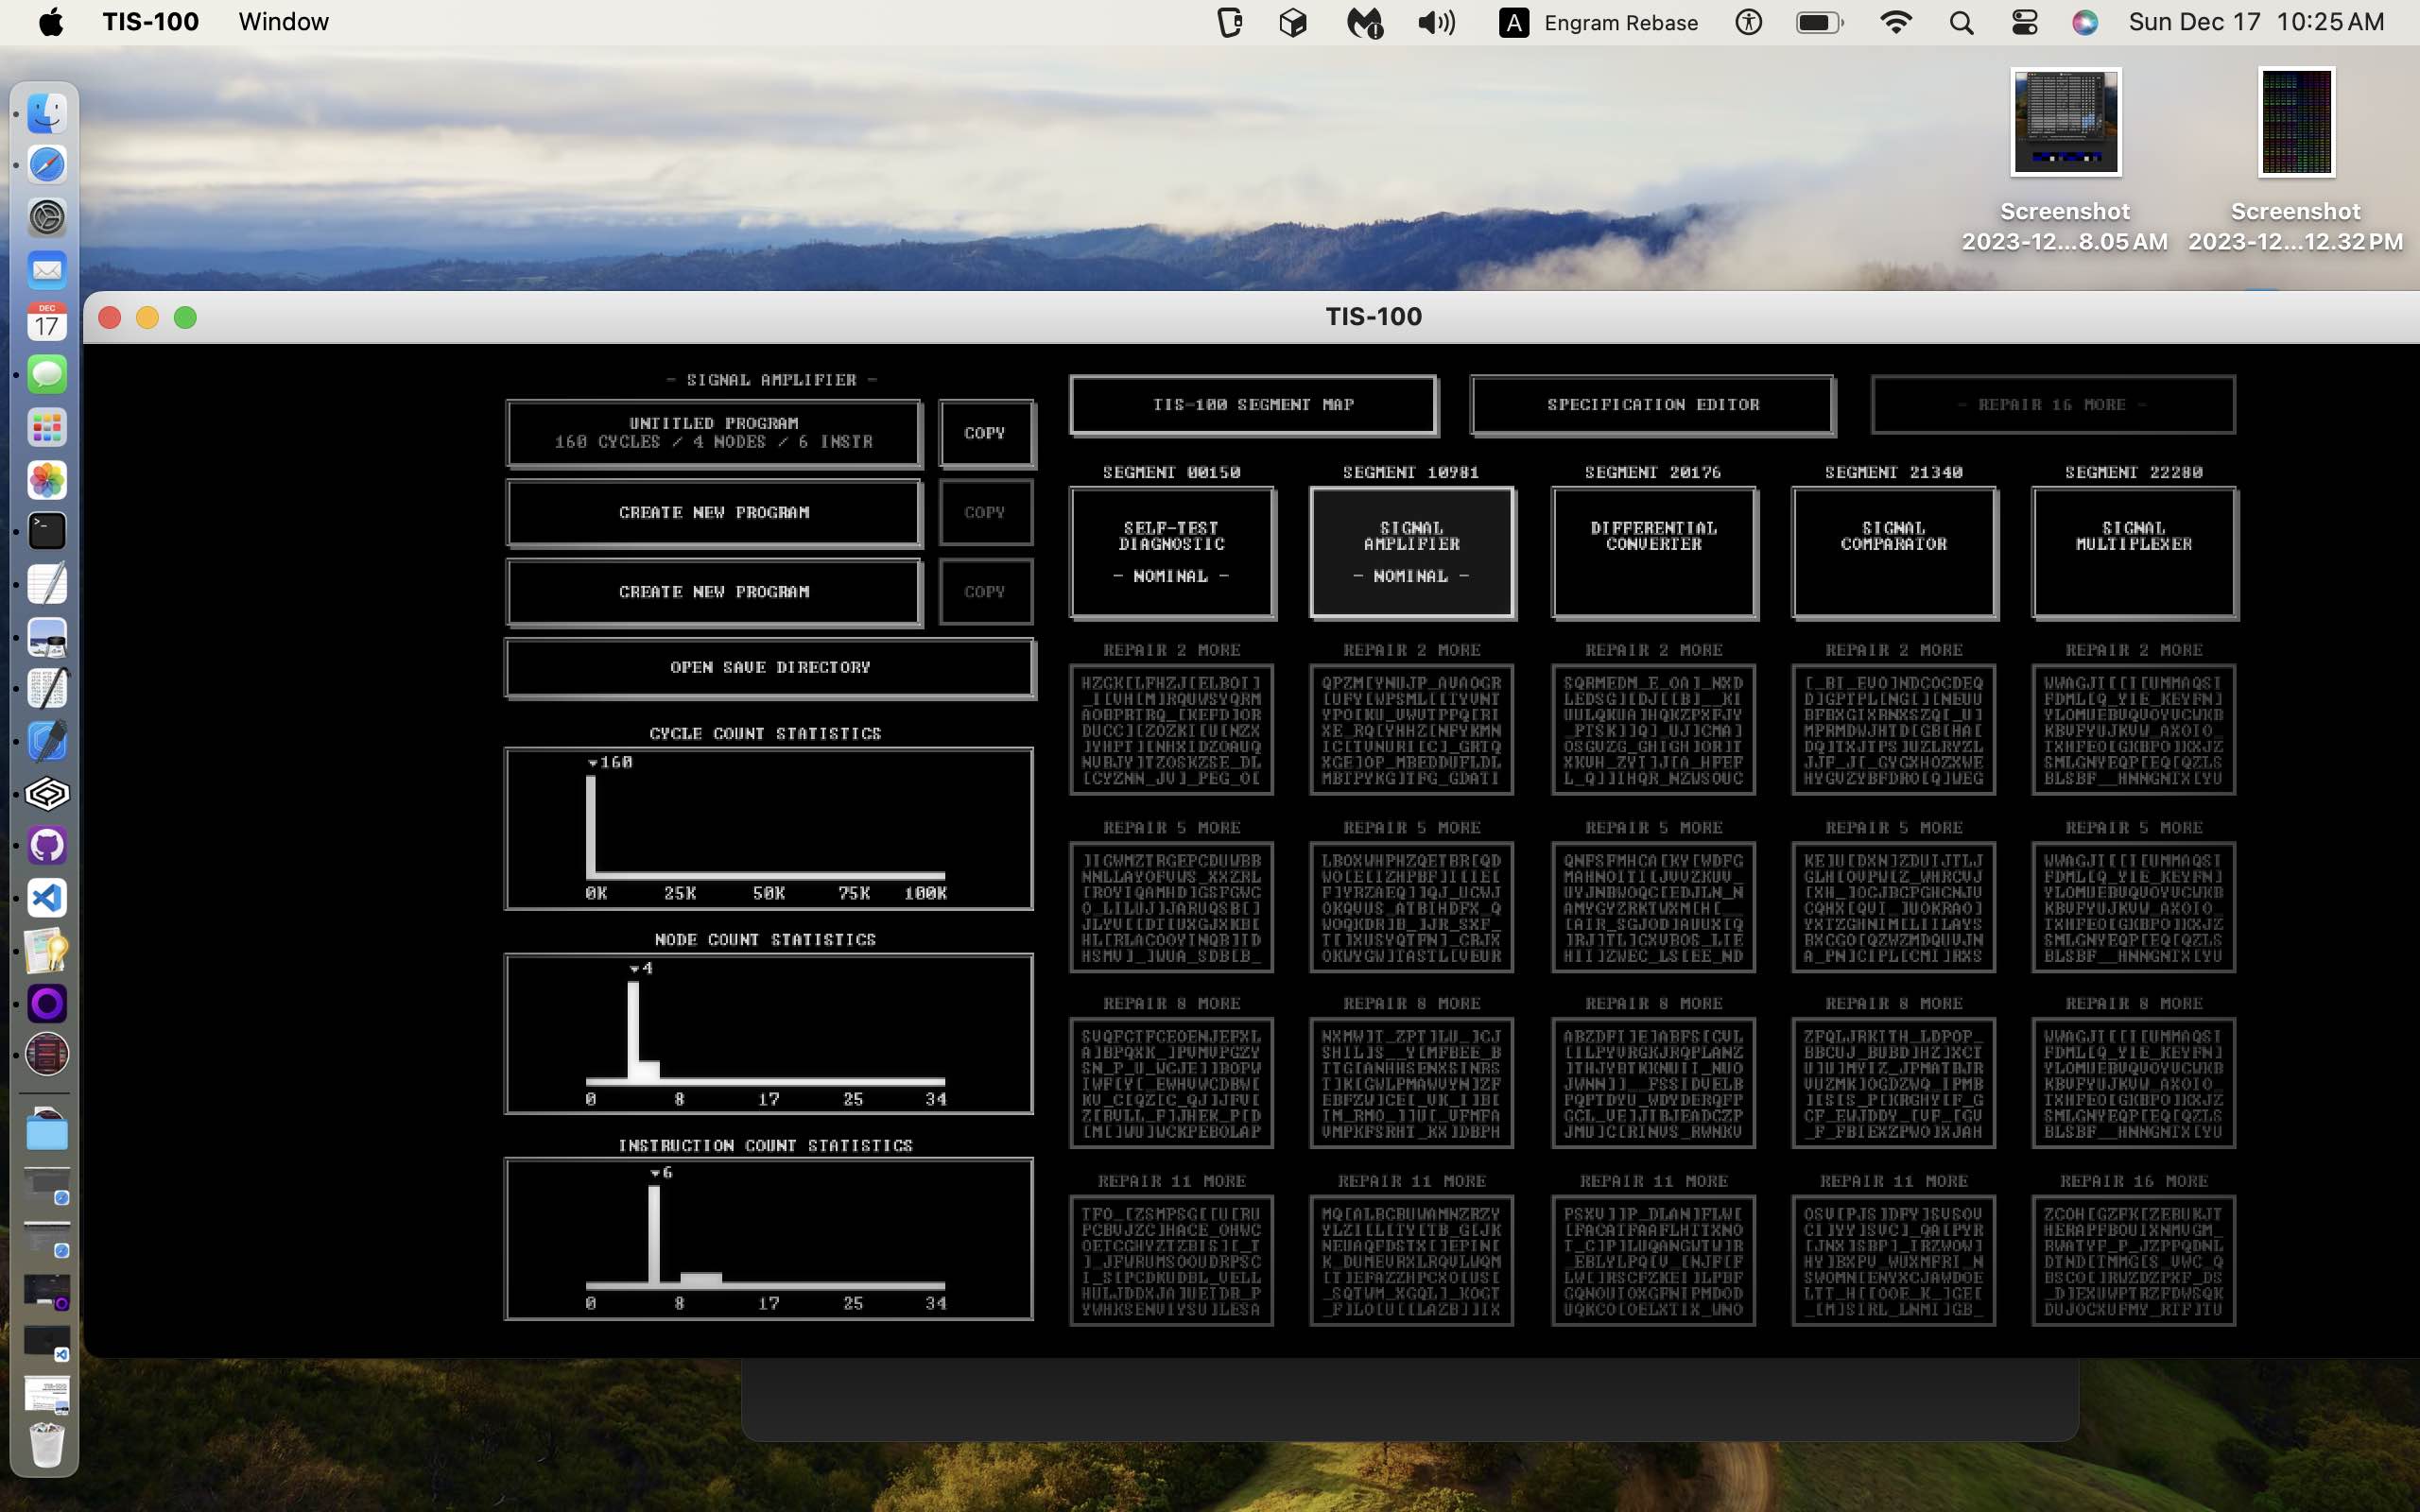Open the Preview app in the dock
This screenshot has width=2420, height=1512.
(x=46, y=637)
